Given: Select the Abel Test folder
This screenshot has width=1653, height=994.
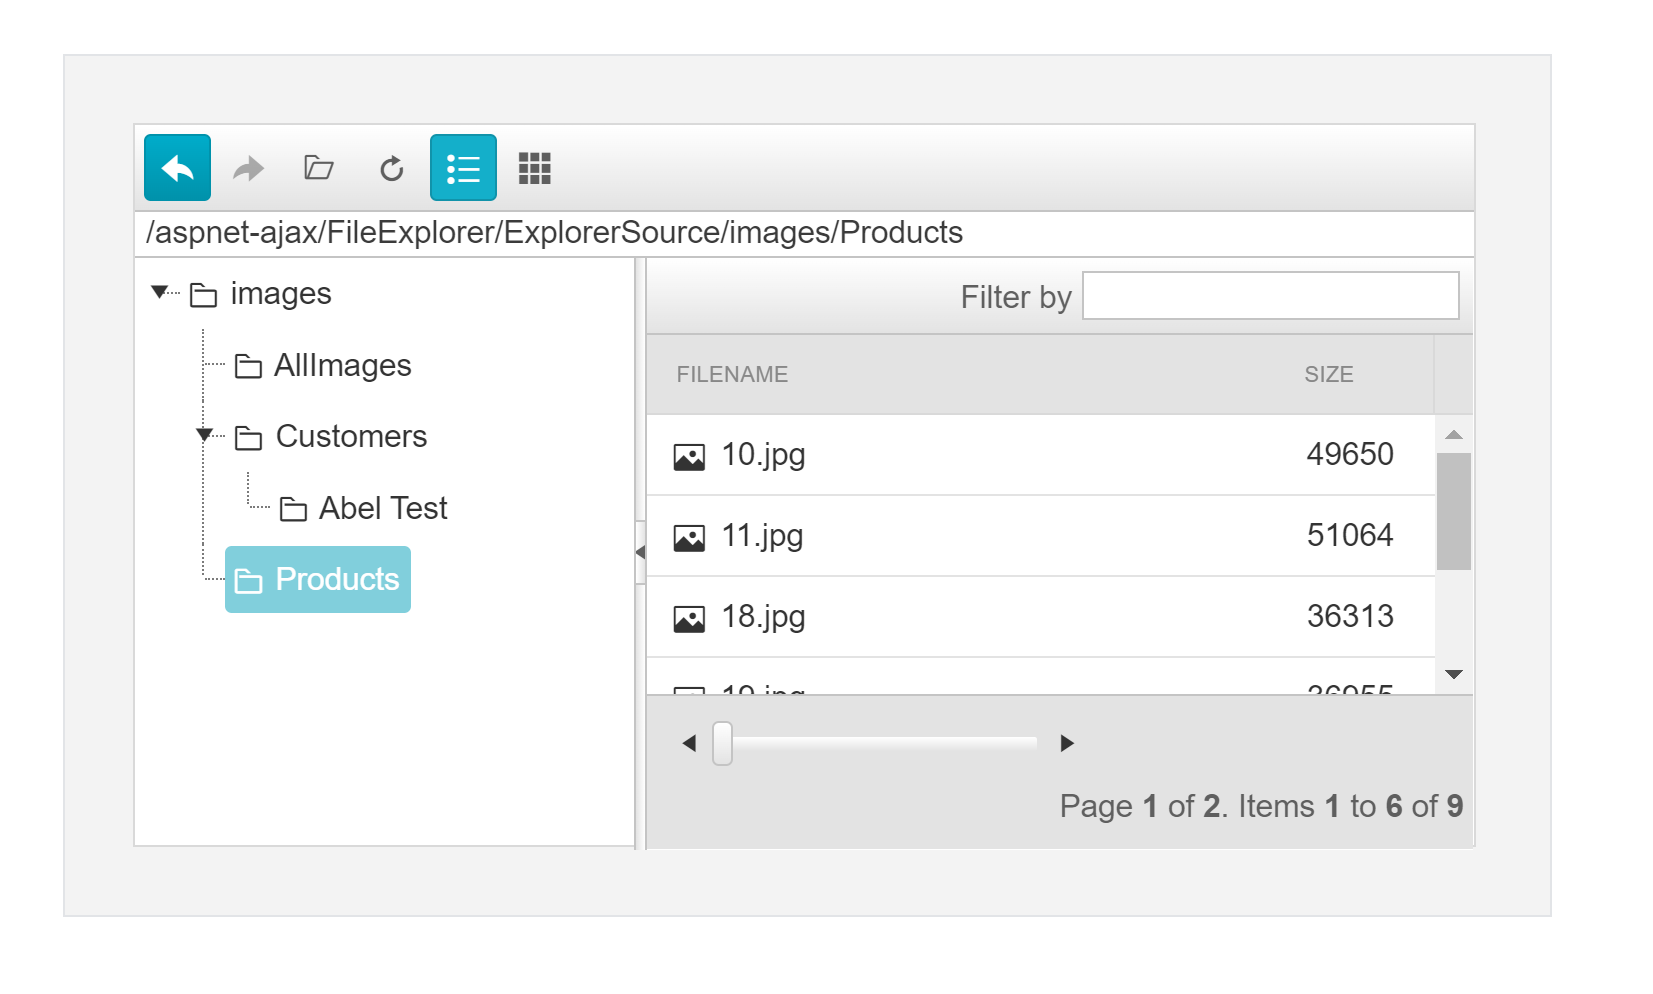Looking at the screenshot, I should [x=382, y=509].
